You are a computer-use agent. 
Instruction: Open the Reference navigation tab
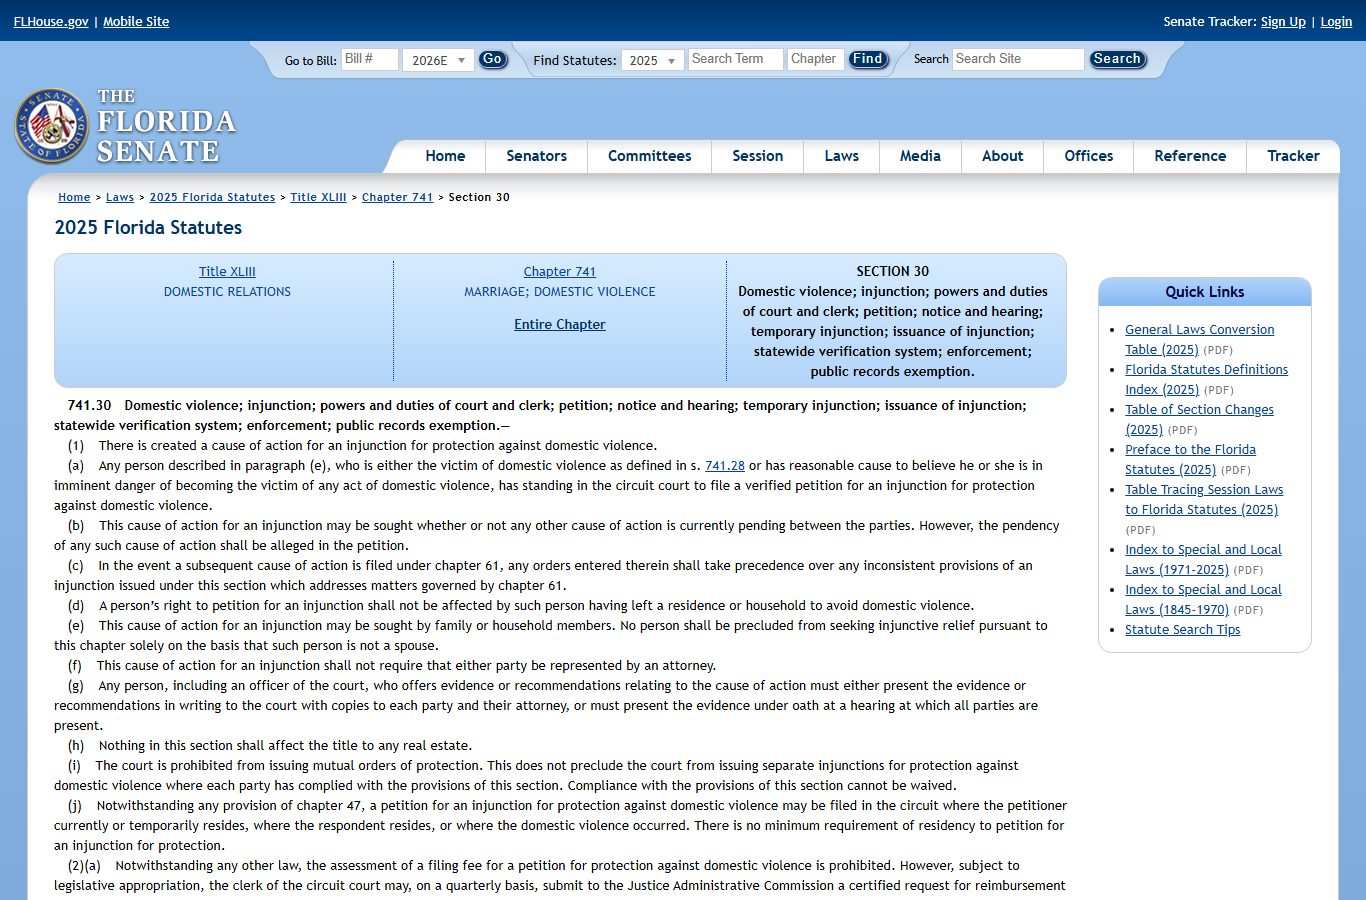pyautogui.click(x=1190, y=156)
